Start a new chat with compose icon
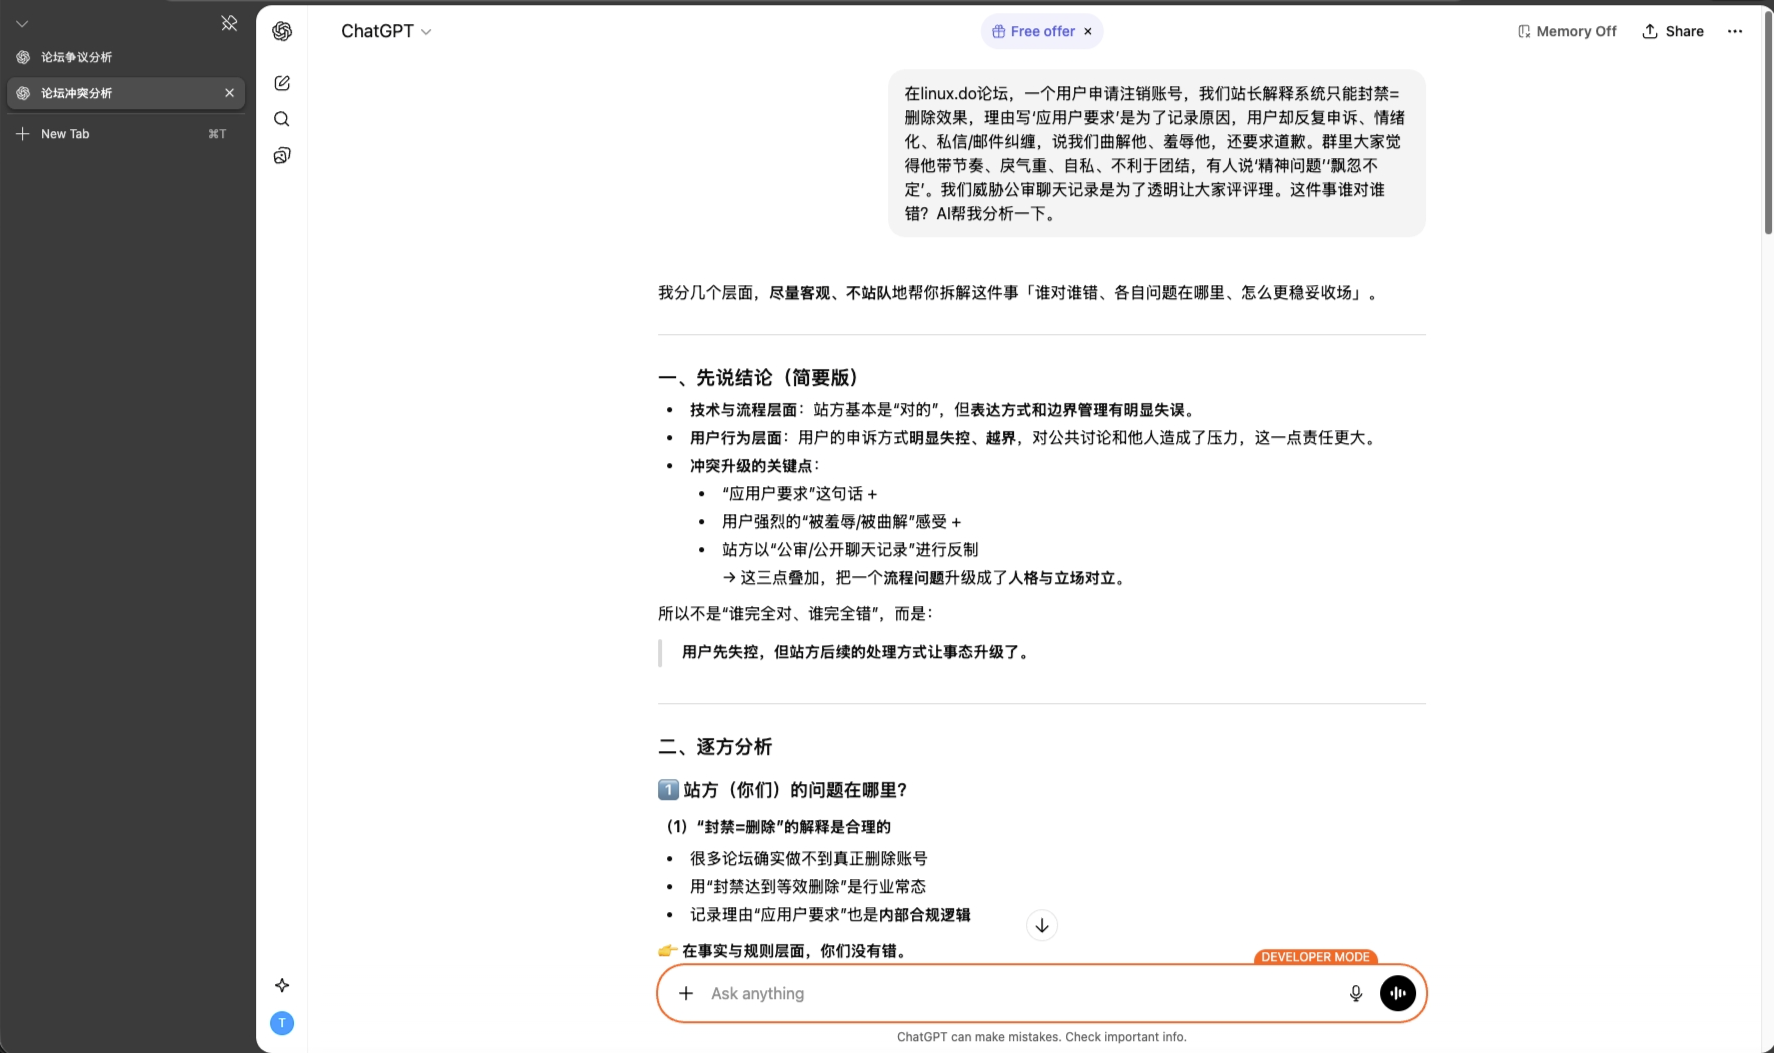Image resolution: width=1774 pixels, height=1053 pixels. pyautogui.click(x=282, y=83)
